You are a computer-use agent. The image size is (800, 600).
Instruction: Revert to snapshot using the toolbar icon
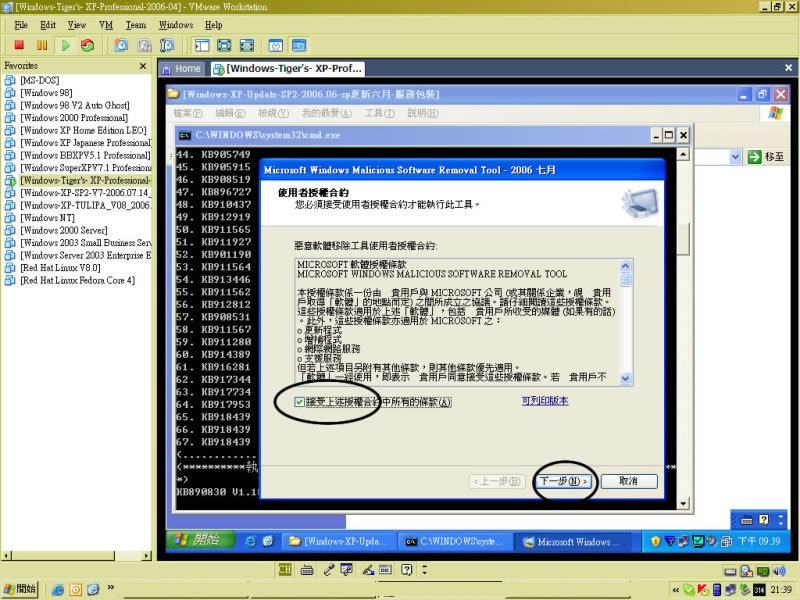click(x=144, y=45)
